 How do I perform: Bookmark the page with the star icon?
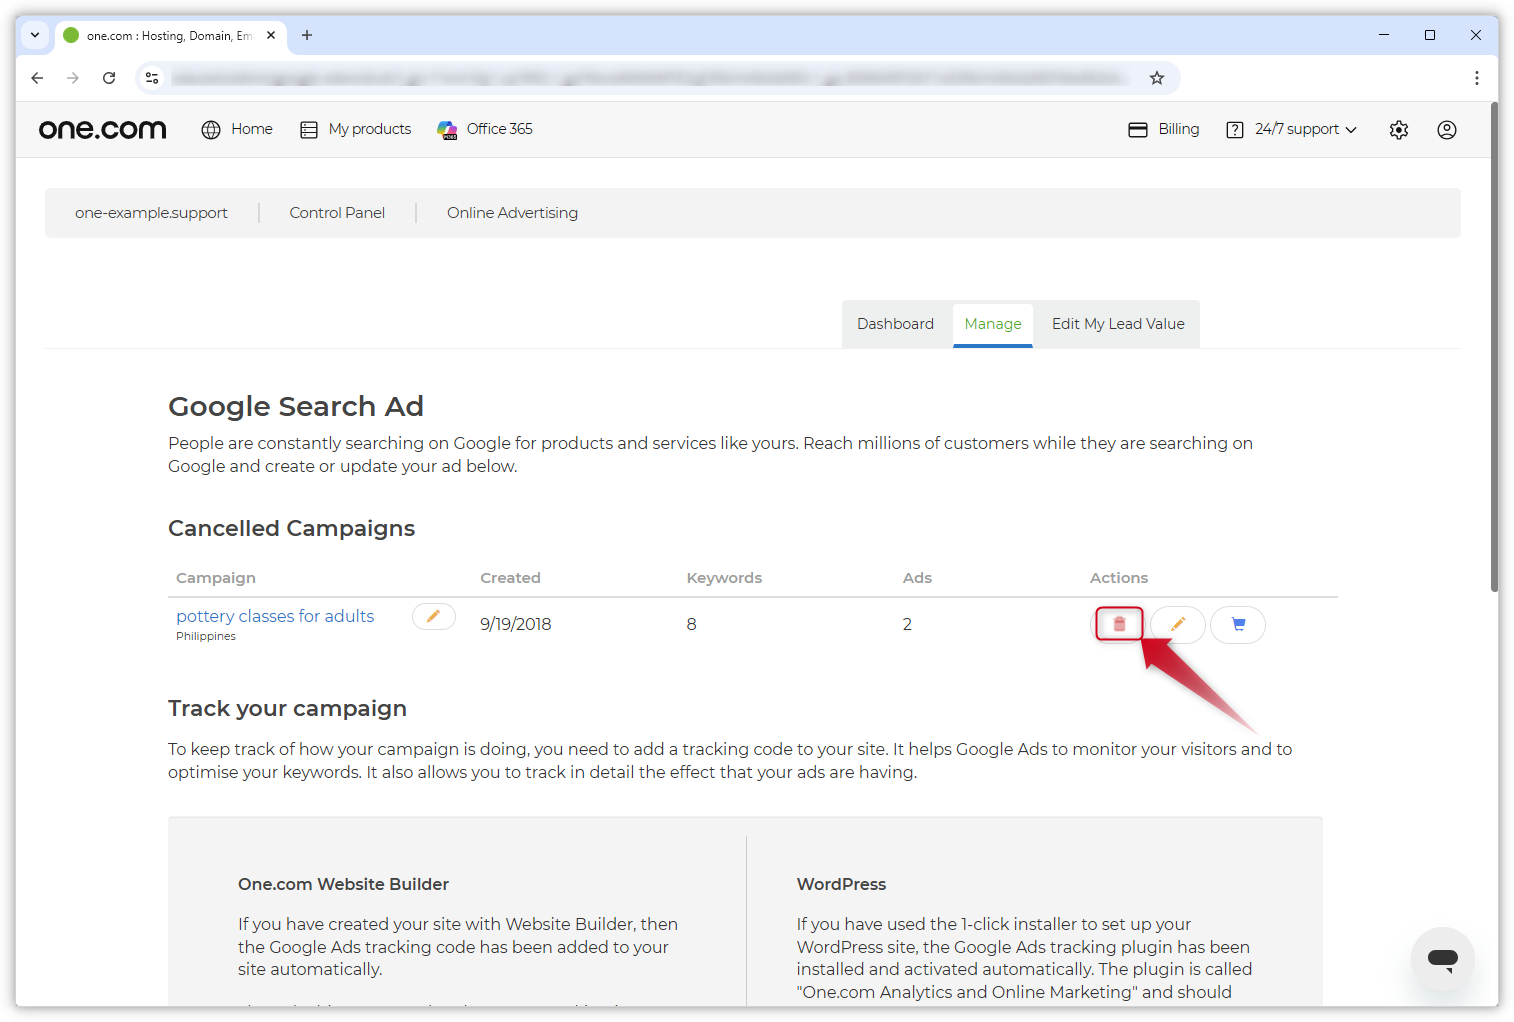[1157, 78]
